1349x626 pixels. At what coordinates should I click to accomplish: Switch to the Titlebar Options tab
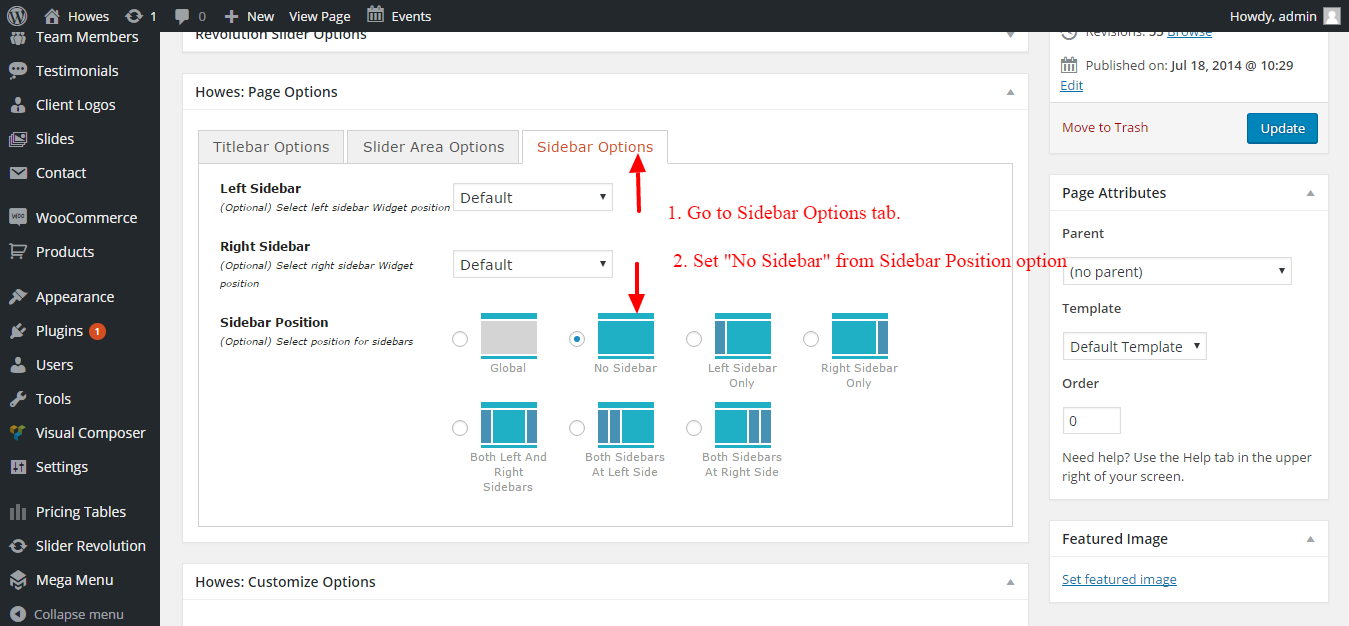tap(271, 147)
